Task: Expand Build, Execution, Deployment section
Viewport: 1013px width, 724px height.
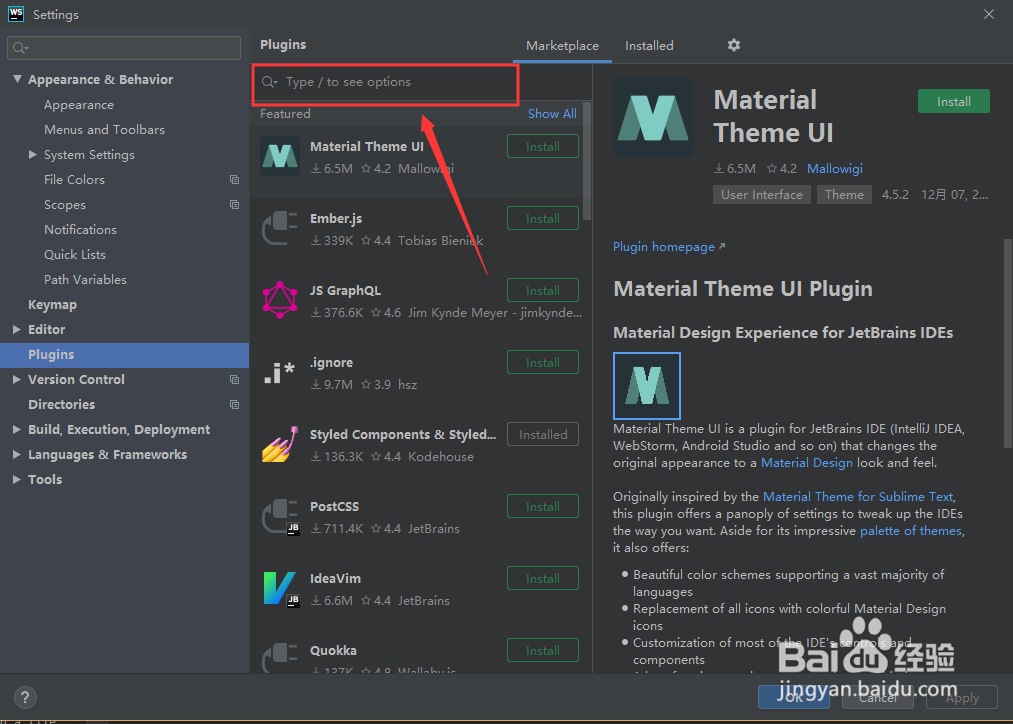Action: 17,429
